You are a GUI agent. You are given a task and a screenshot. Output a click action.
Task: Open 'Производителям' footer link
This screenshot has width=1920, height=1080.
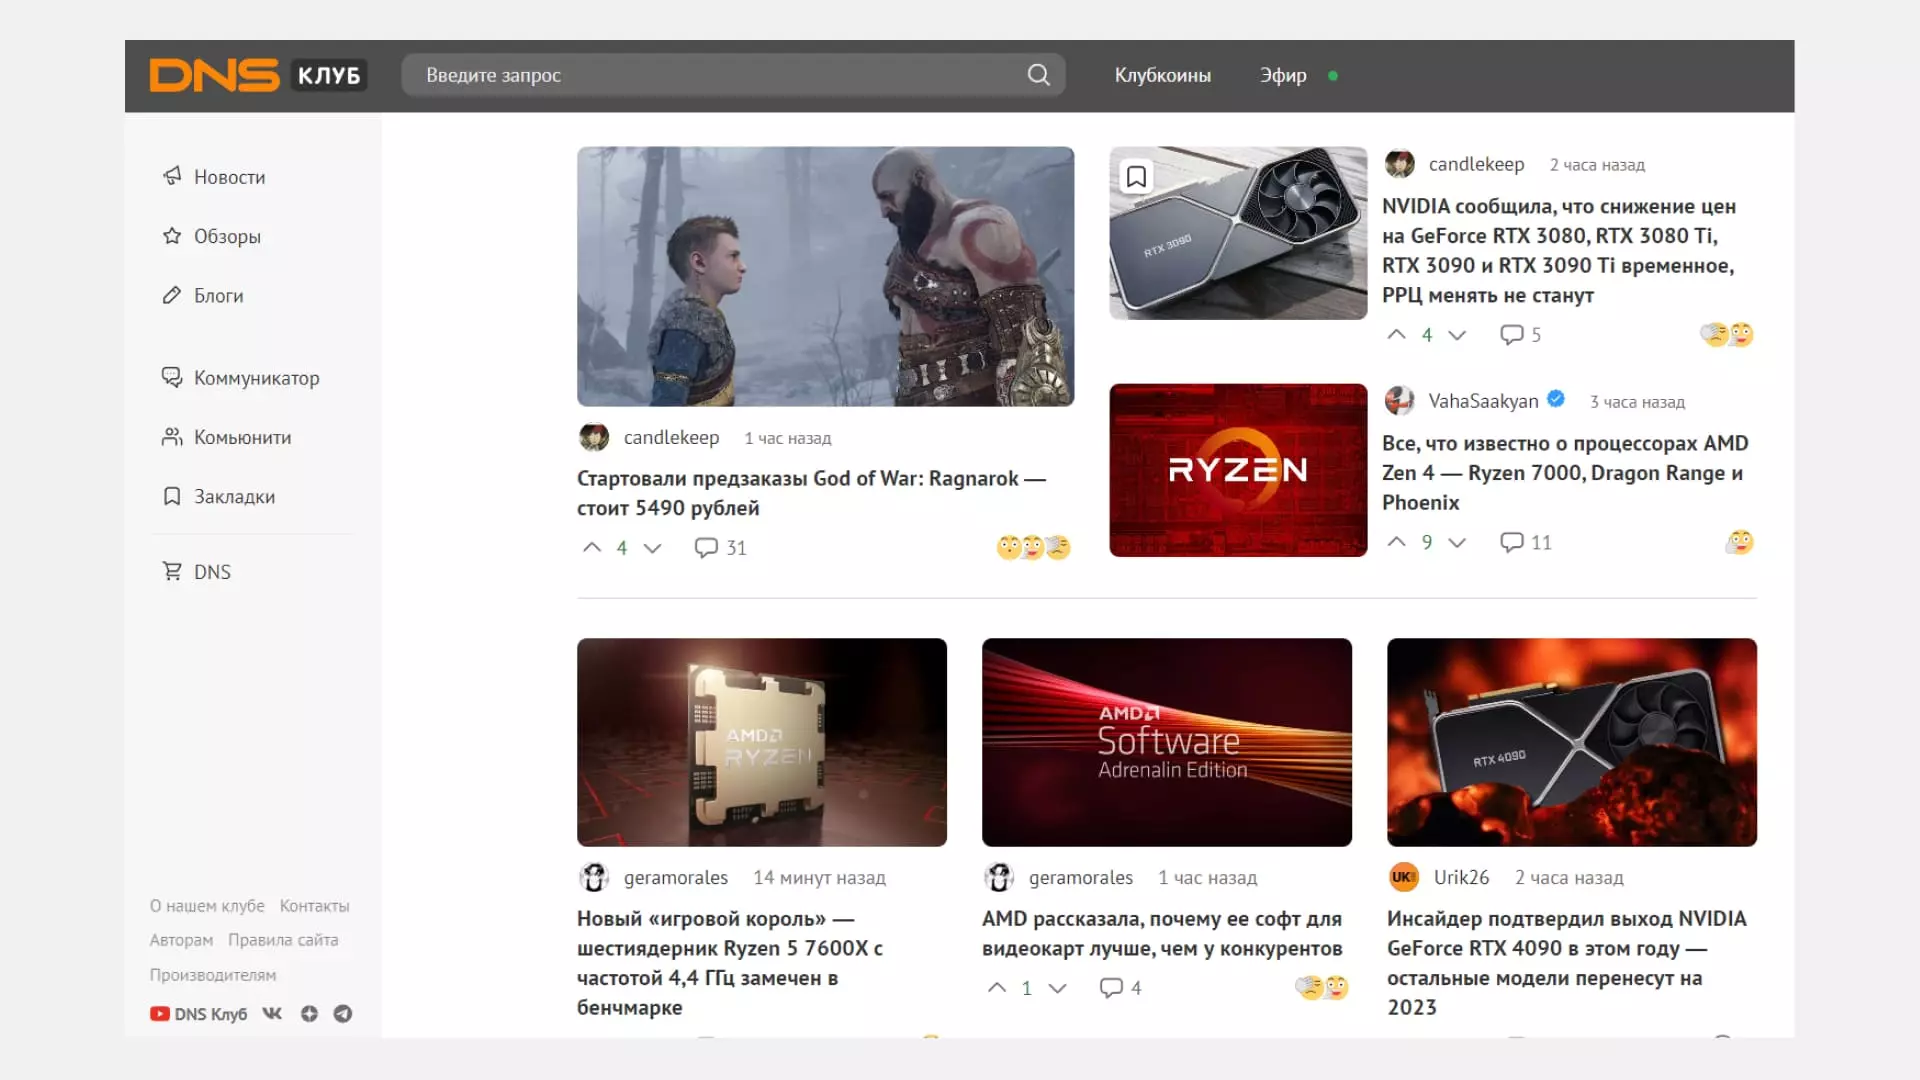point(213,974)
